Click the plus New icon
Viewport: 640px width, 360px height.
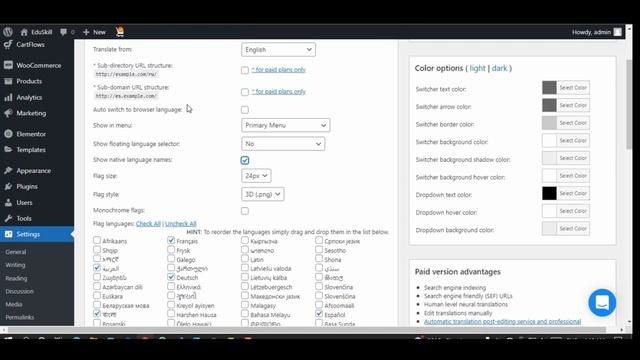pyautogui.click(x=86, y=32)
